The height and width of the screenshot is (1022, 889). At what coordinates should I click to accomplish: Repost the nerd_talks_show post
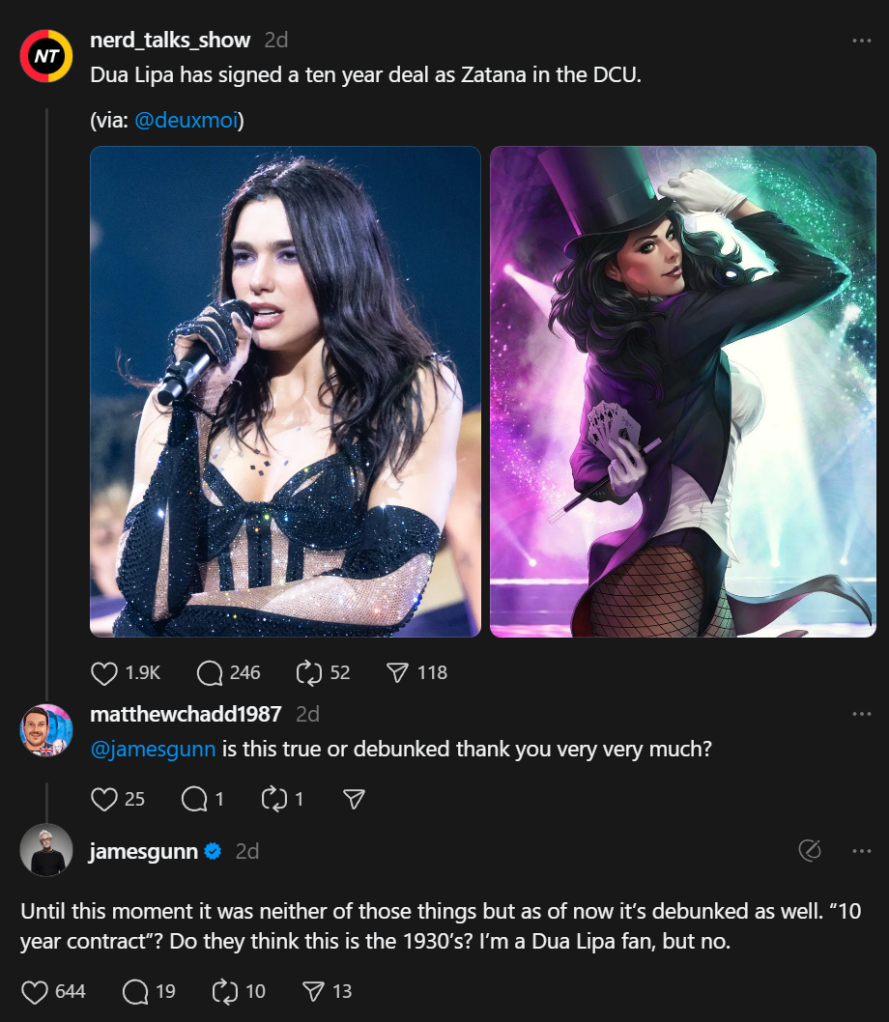(310, 673)
